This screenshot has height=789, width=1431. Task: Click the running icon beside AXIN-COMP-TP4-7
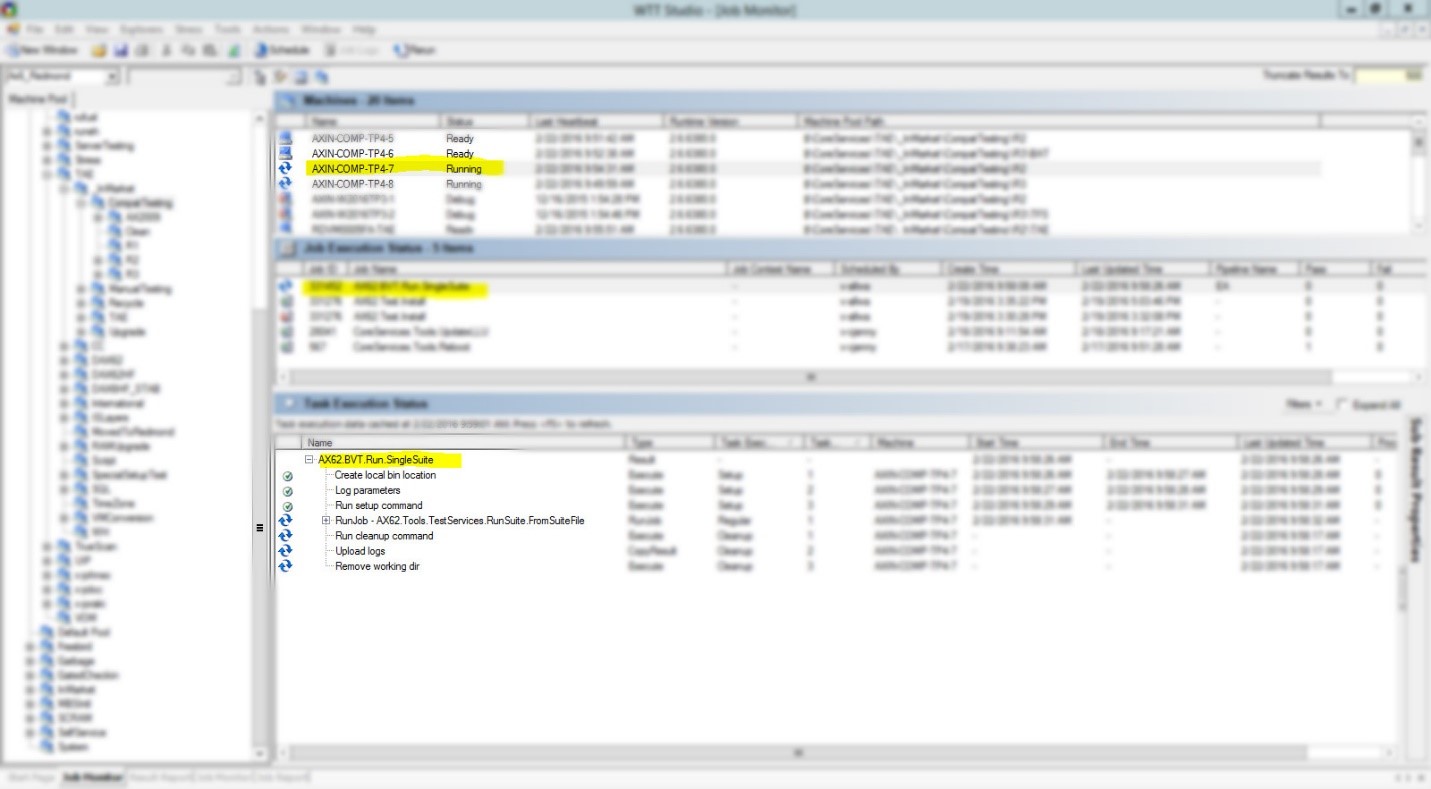(x=285, y=169)
